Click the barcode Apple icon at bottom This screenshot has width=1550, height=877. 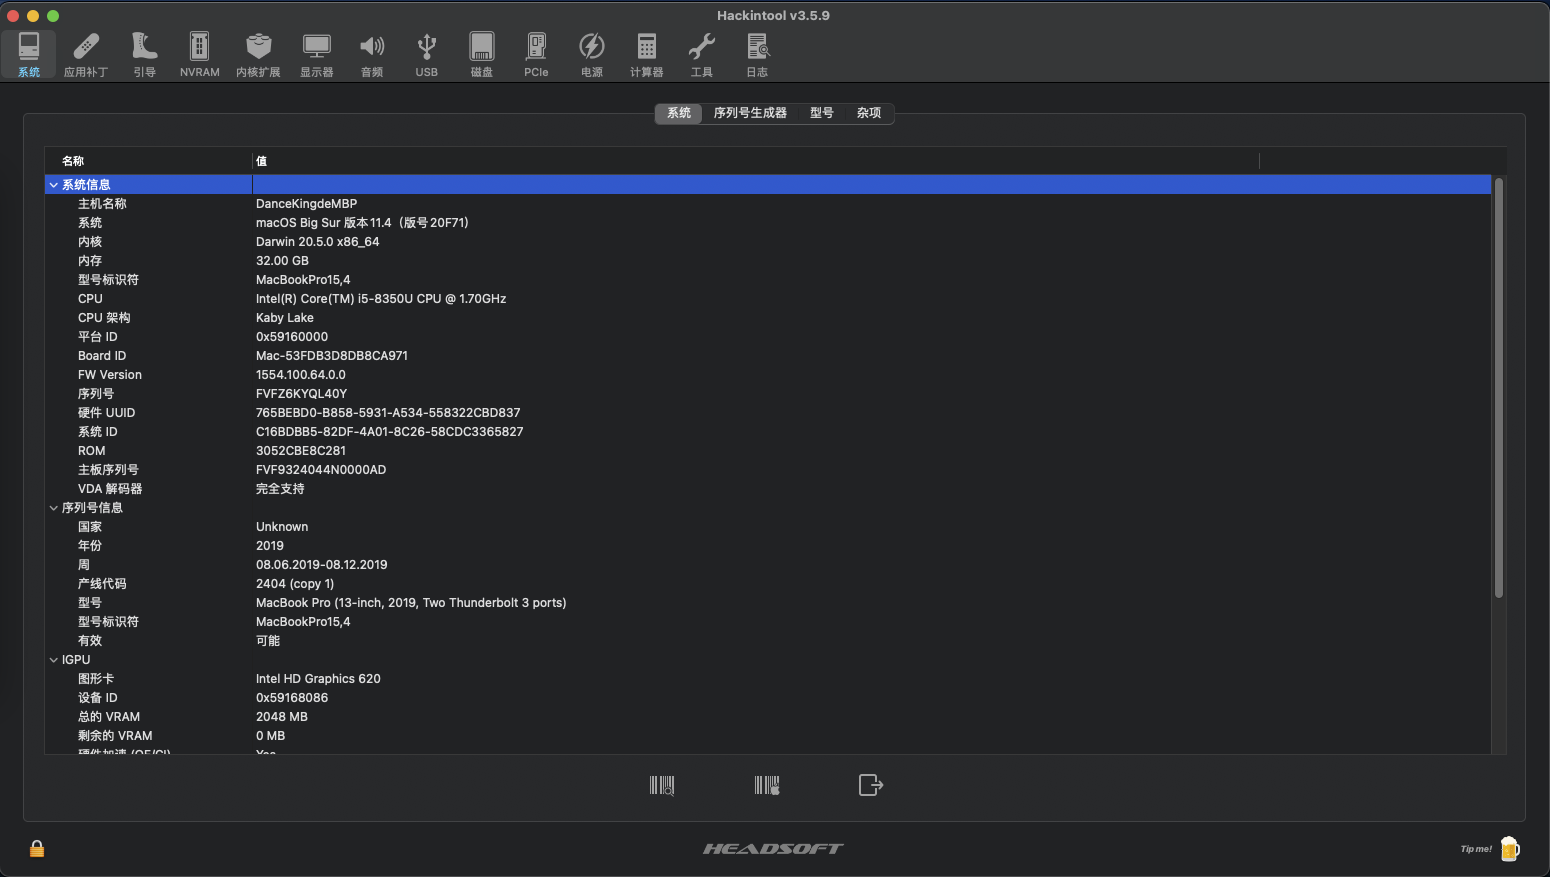coord(767,785)
